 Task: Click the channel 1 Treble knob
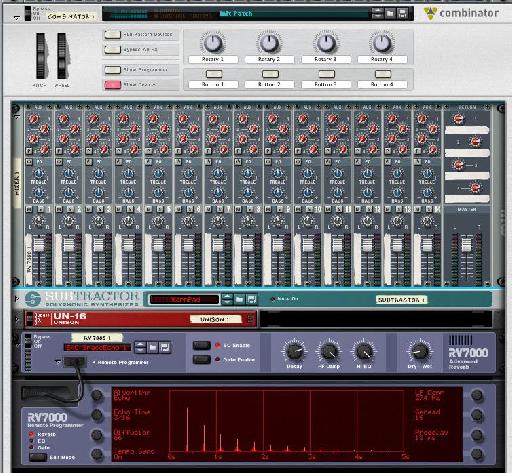[x=39, y=173]
